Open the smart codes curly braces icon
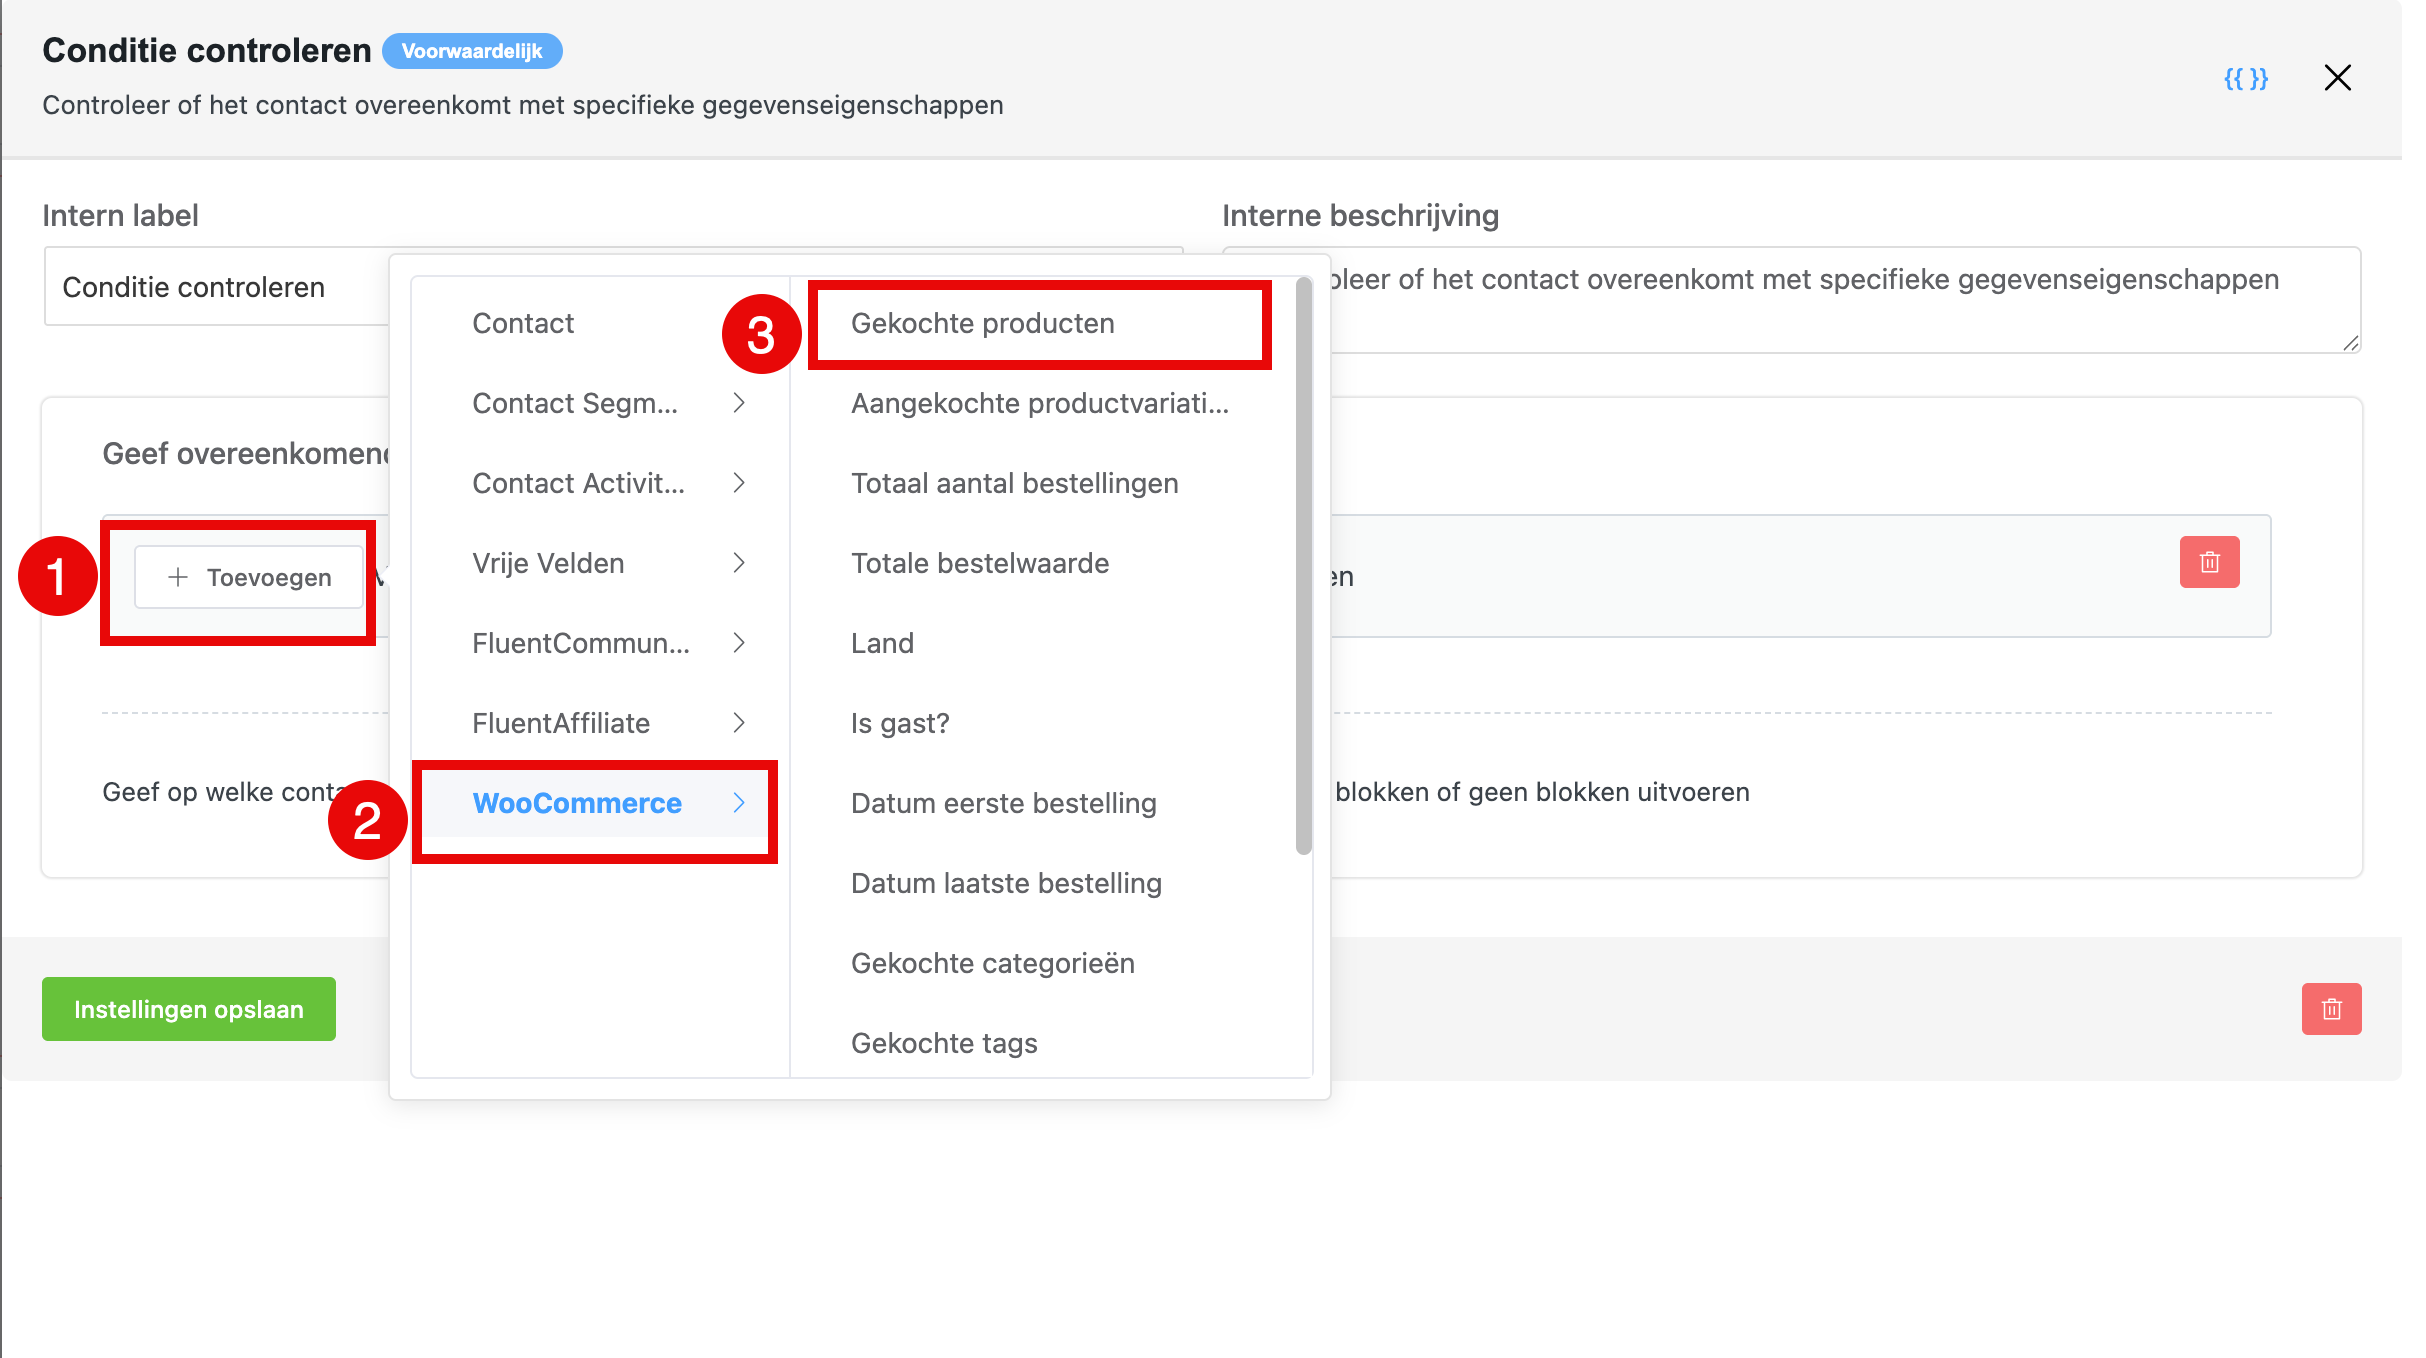2426x1358 pixels. click(x=2245, y=78)
